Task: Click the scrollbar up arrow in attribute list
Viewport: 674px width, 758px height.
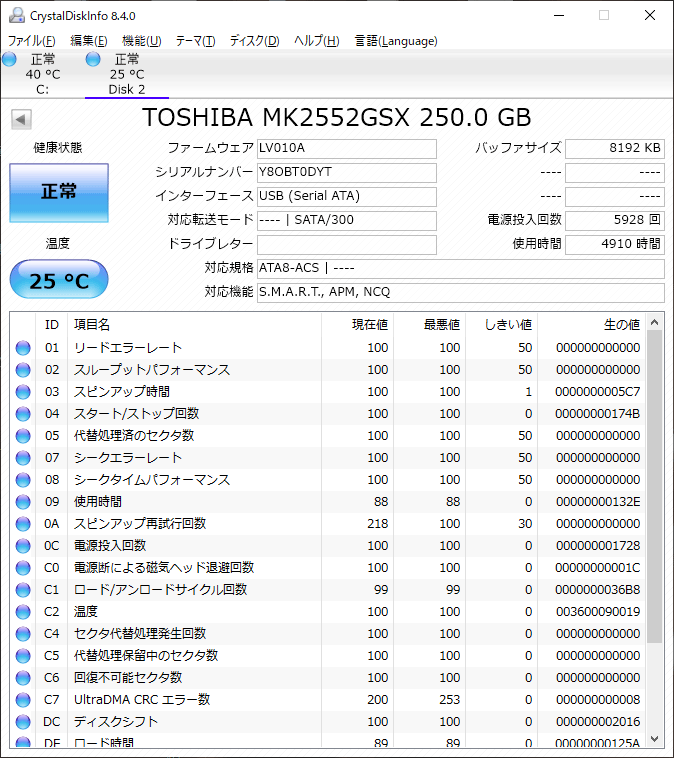Action: click(x=655, y=322)
